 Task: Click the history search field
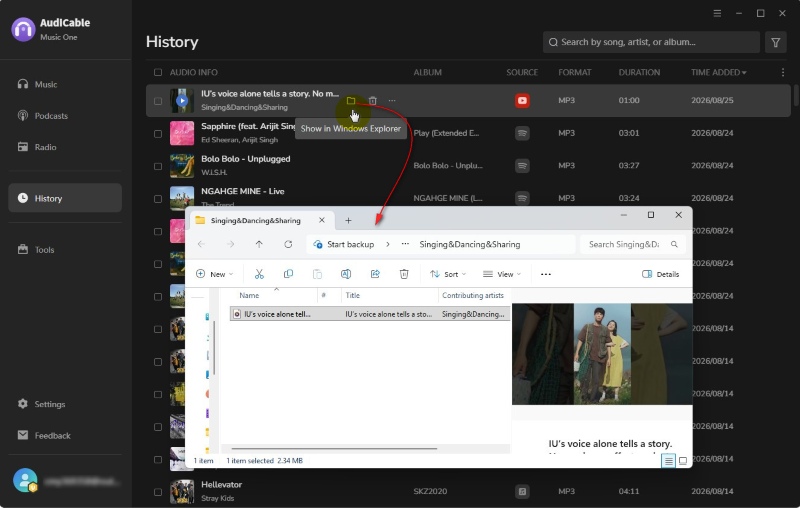651,42
